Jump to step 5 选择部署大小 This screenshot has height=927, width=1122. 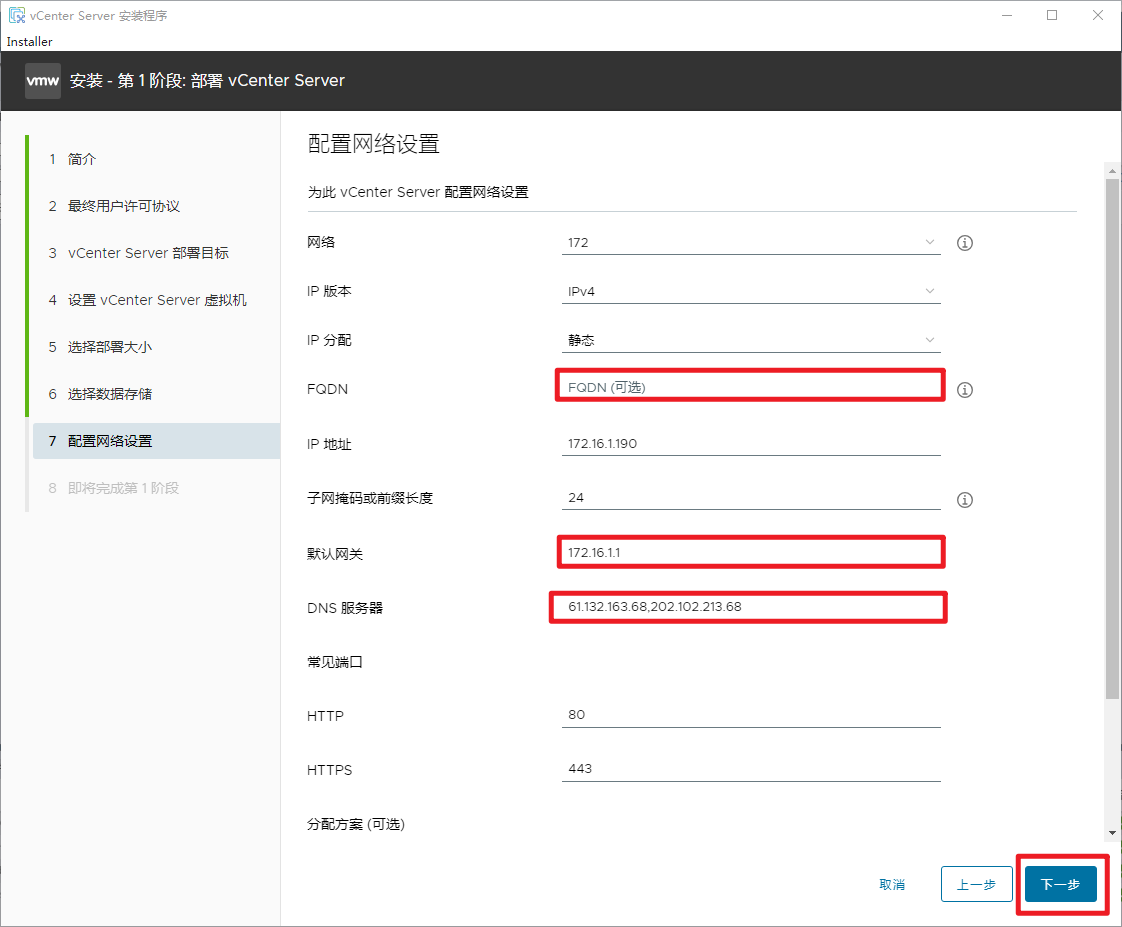point(110,347)
